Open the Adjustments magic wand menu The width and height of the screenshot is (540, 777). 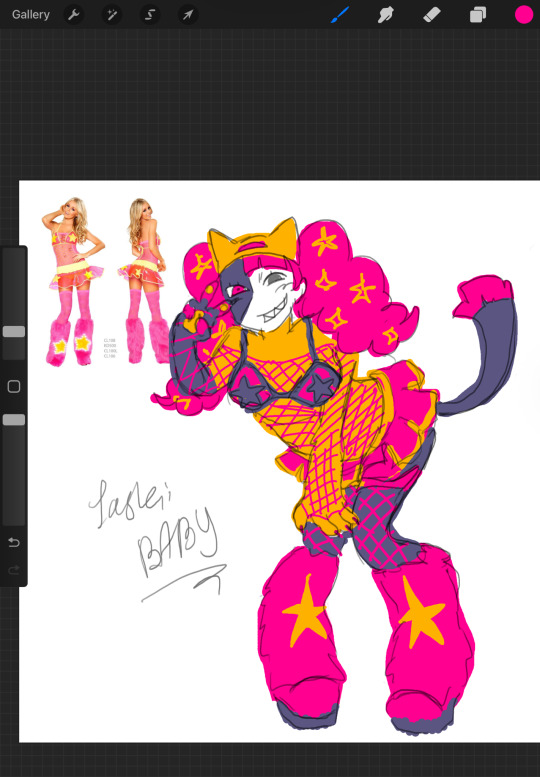[112, 15]
